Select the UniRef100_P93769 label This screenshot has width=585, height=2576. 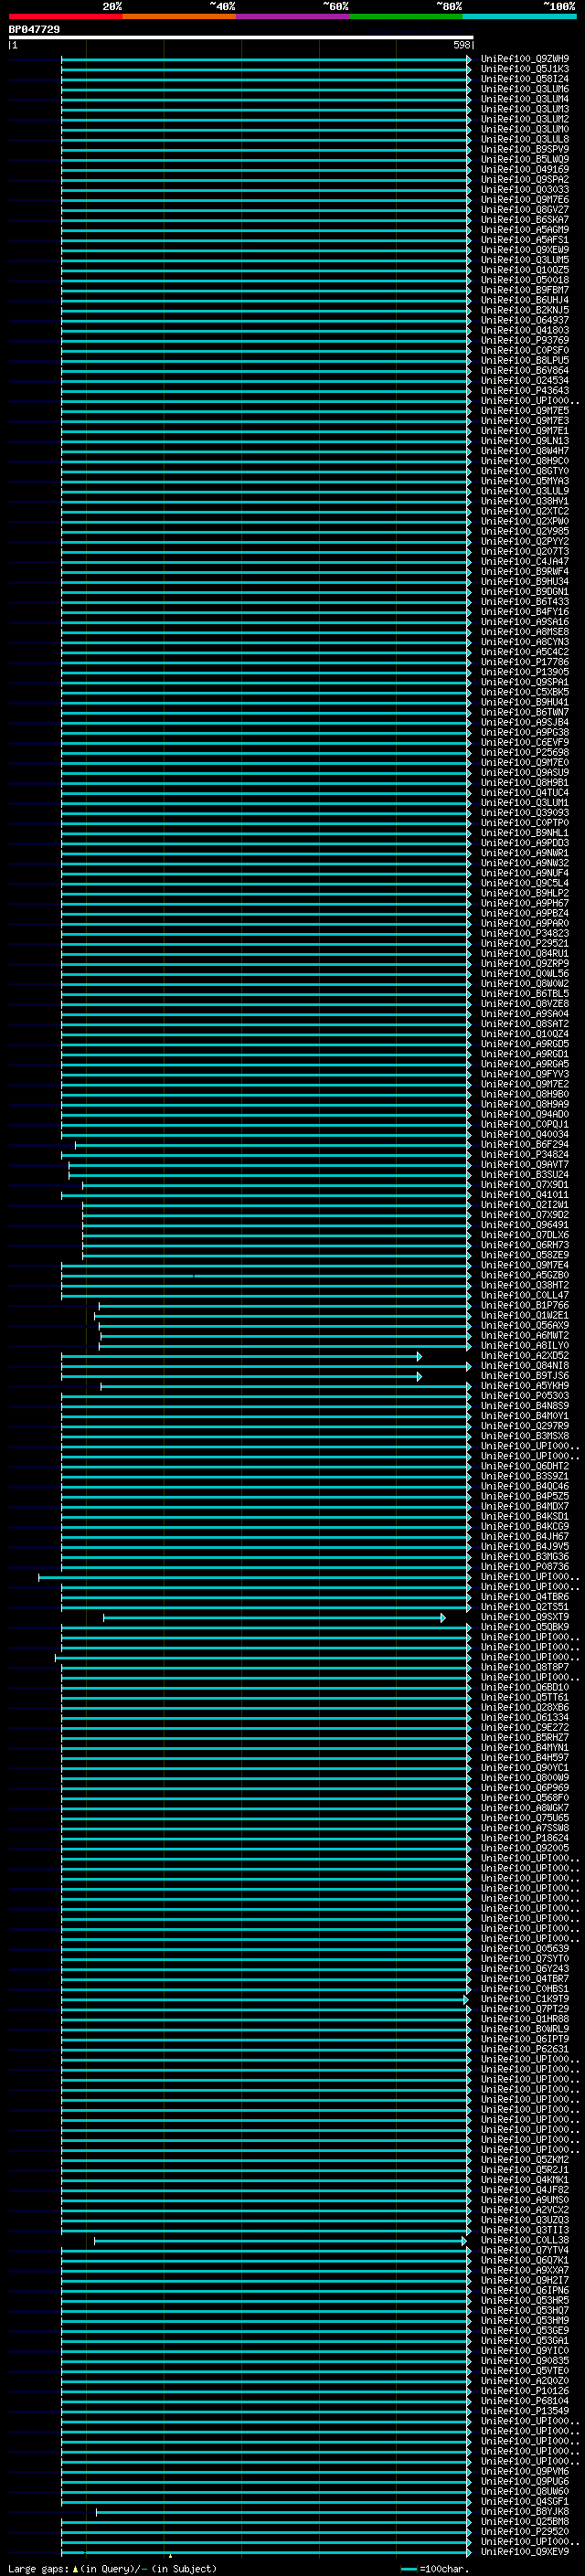point(525,340)
